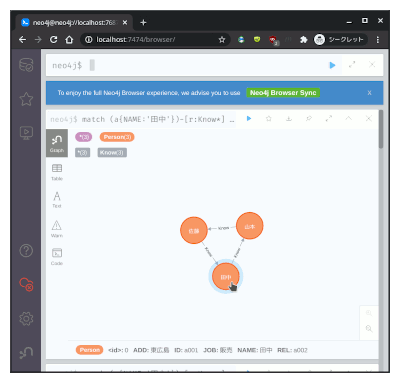This screenshot has width=400, height=383.
Task: Go back in the browser
Action: click(22, 40)
